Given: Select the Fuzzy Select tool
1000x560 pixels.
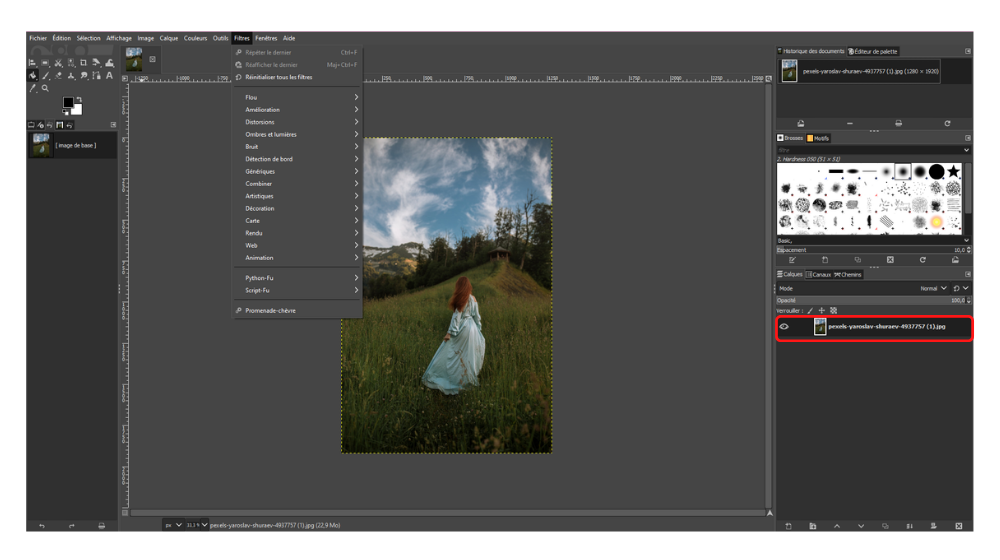Looking at the screenshot, I should [x=71, y=63].
